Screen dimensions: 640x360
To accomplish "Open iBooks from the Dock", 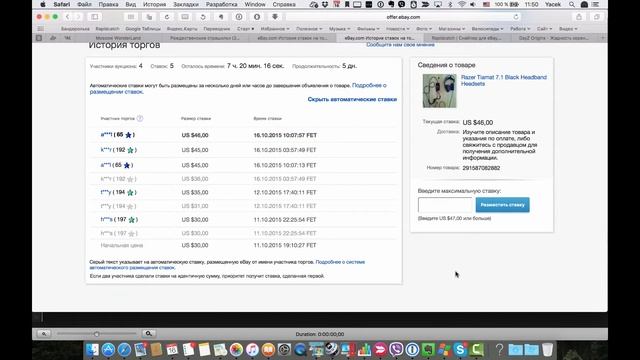I will tap(268, 350).
